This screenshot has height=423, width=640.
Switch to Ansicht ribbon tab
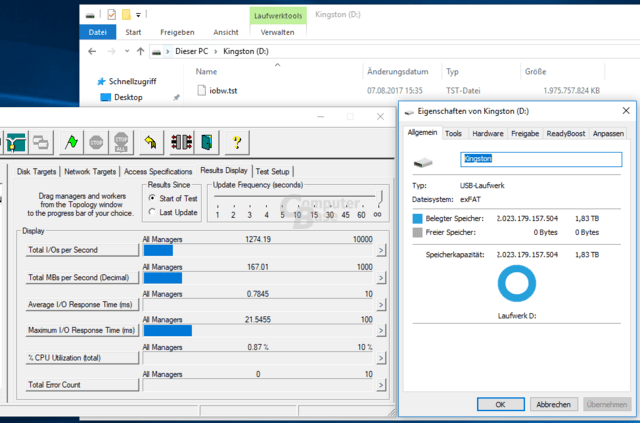point(226,32)
